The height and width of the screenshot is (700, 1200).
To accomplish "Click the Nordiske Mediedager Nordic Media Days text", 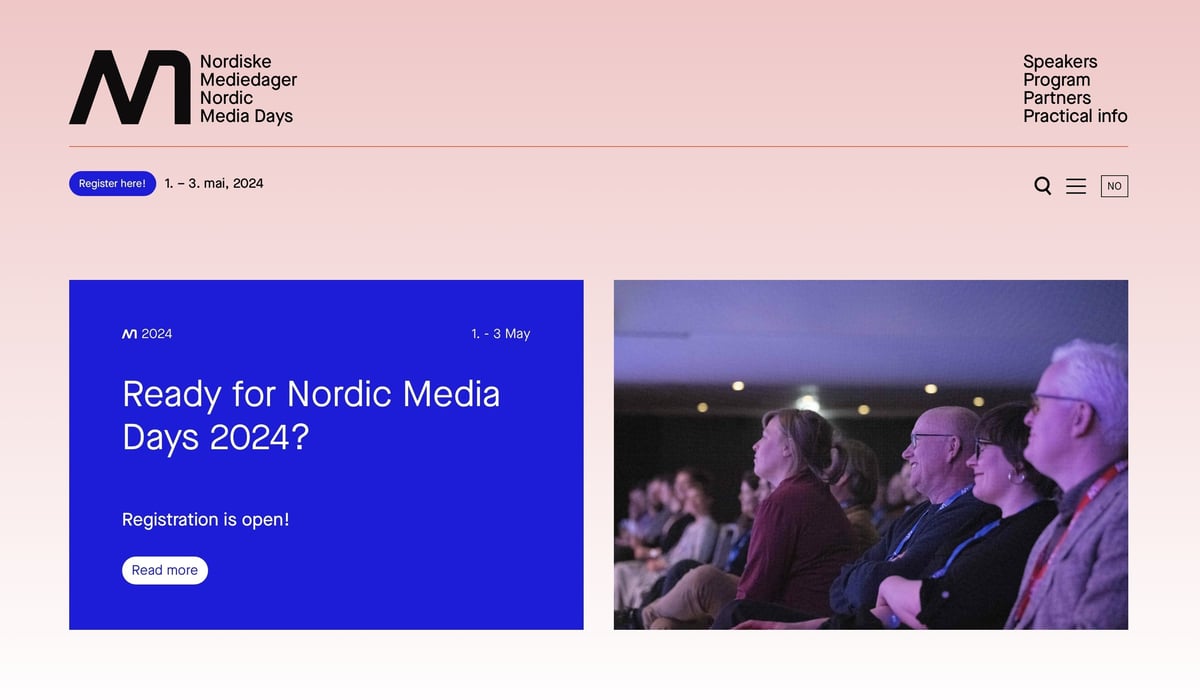I will pos(248,89).
